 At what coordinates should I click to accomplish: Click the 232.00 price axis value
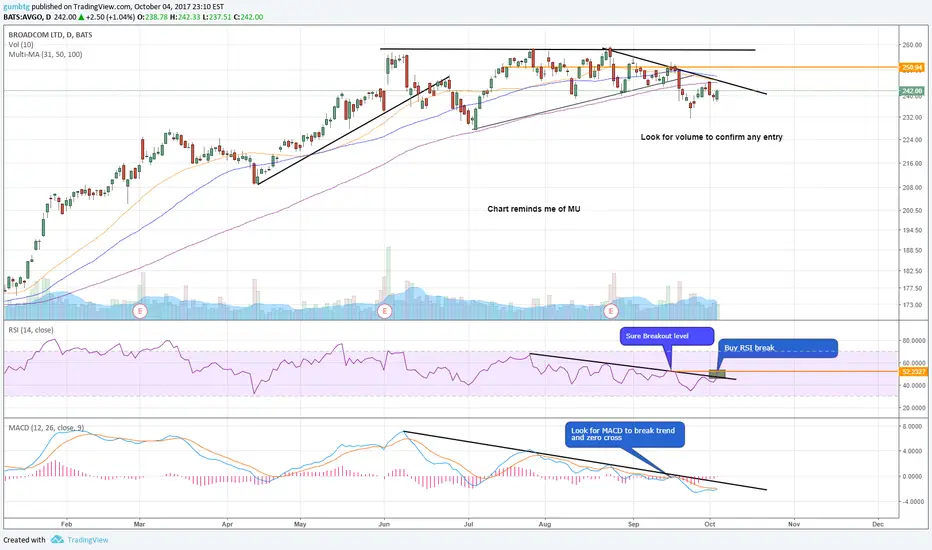click(x=912, y=118)
